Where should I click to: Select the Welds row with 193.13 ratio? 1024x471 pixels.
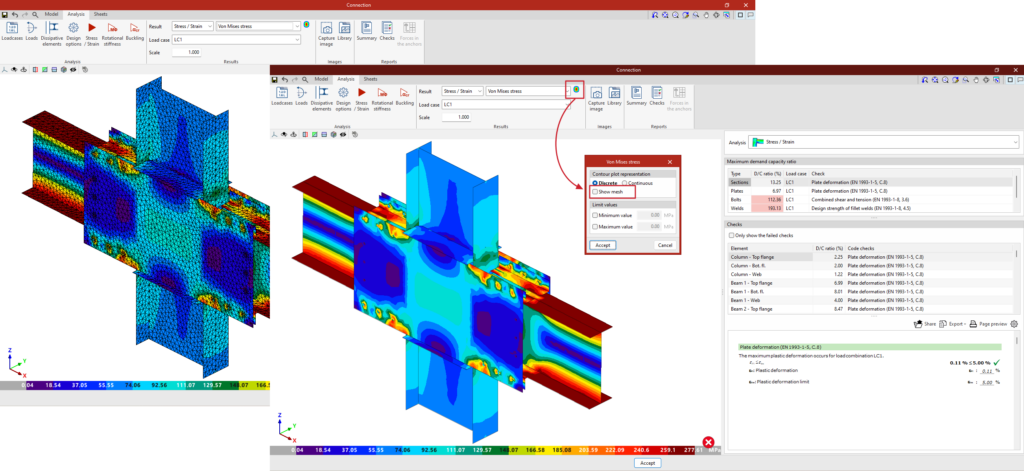point(871,208)
